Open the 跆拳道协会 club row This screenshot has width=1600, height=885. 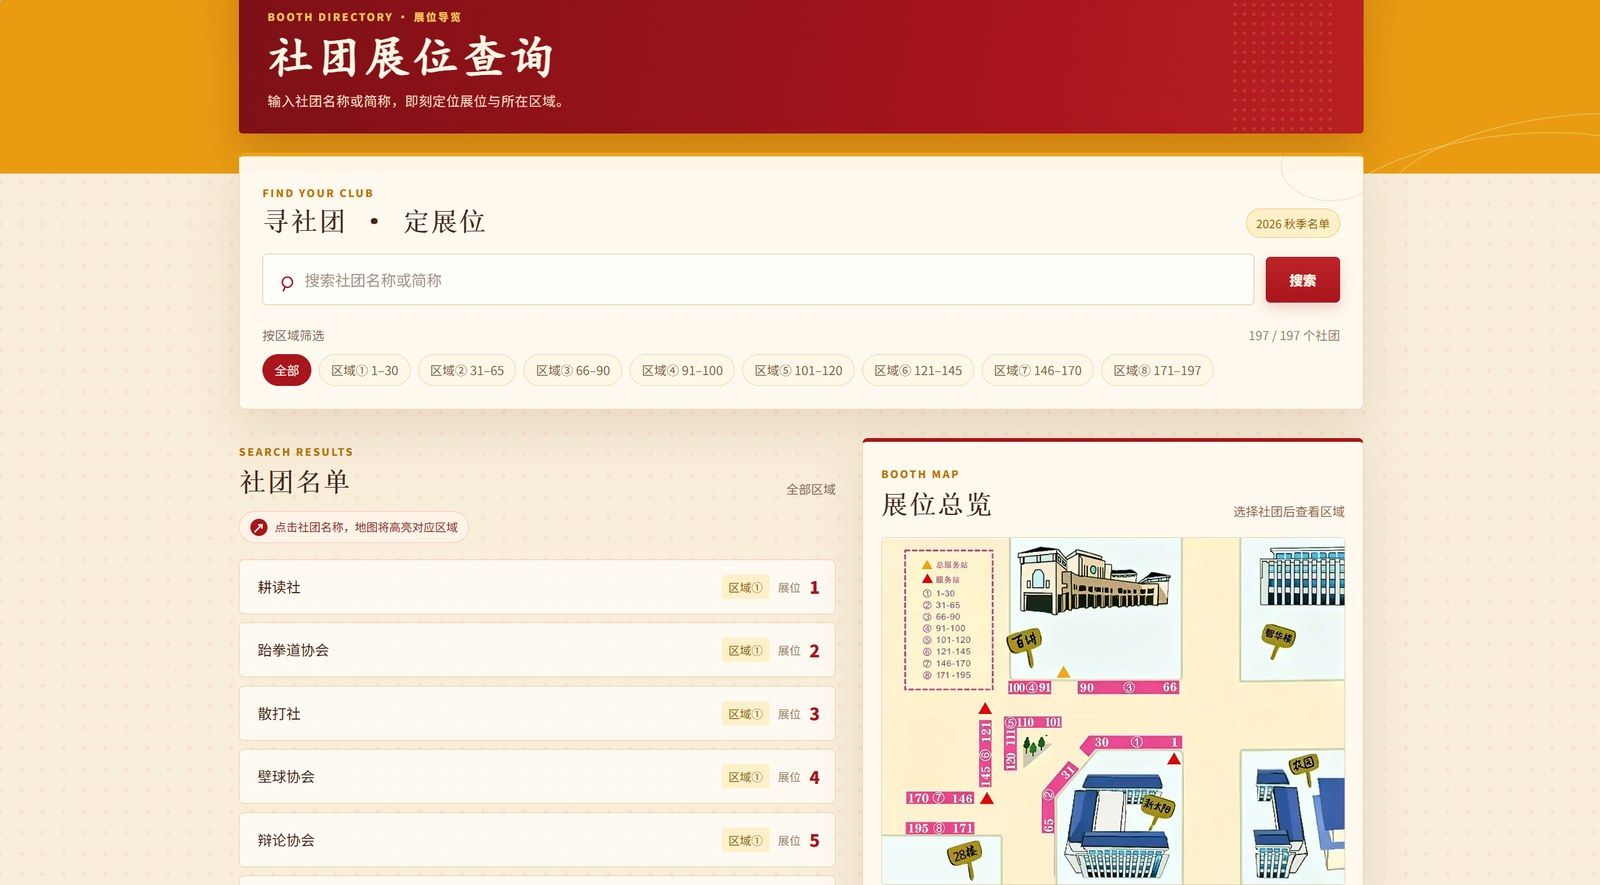(537, 650)
